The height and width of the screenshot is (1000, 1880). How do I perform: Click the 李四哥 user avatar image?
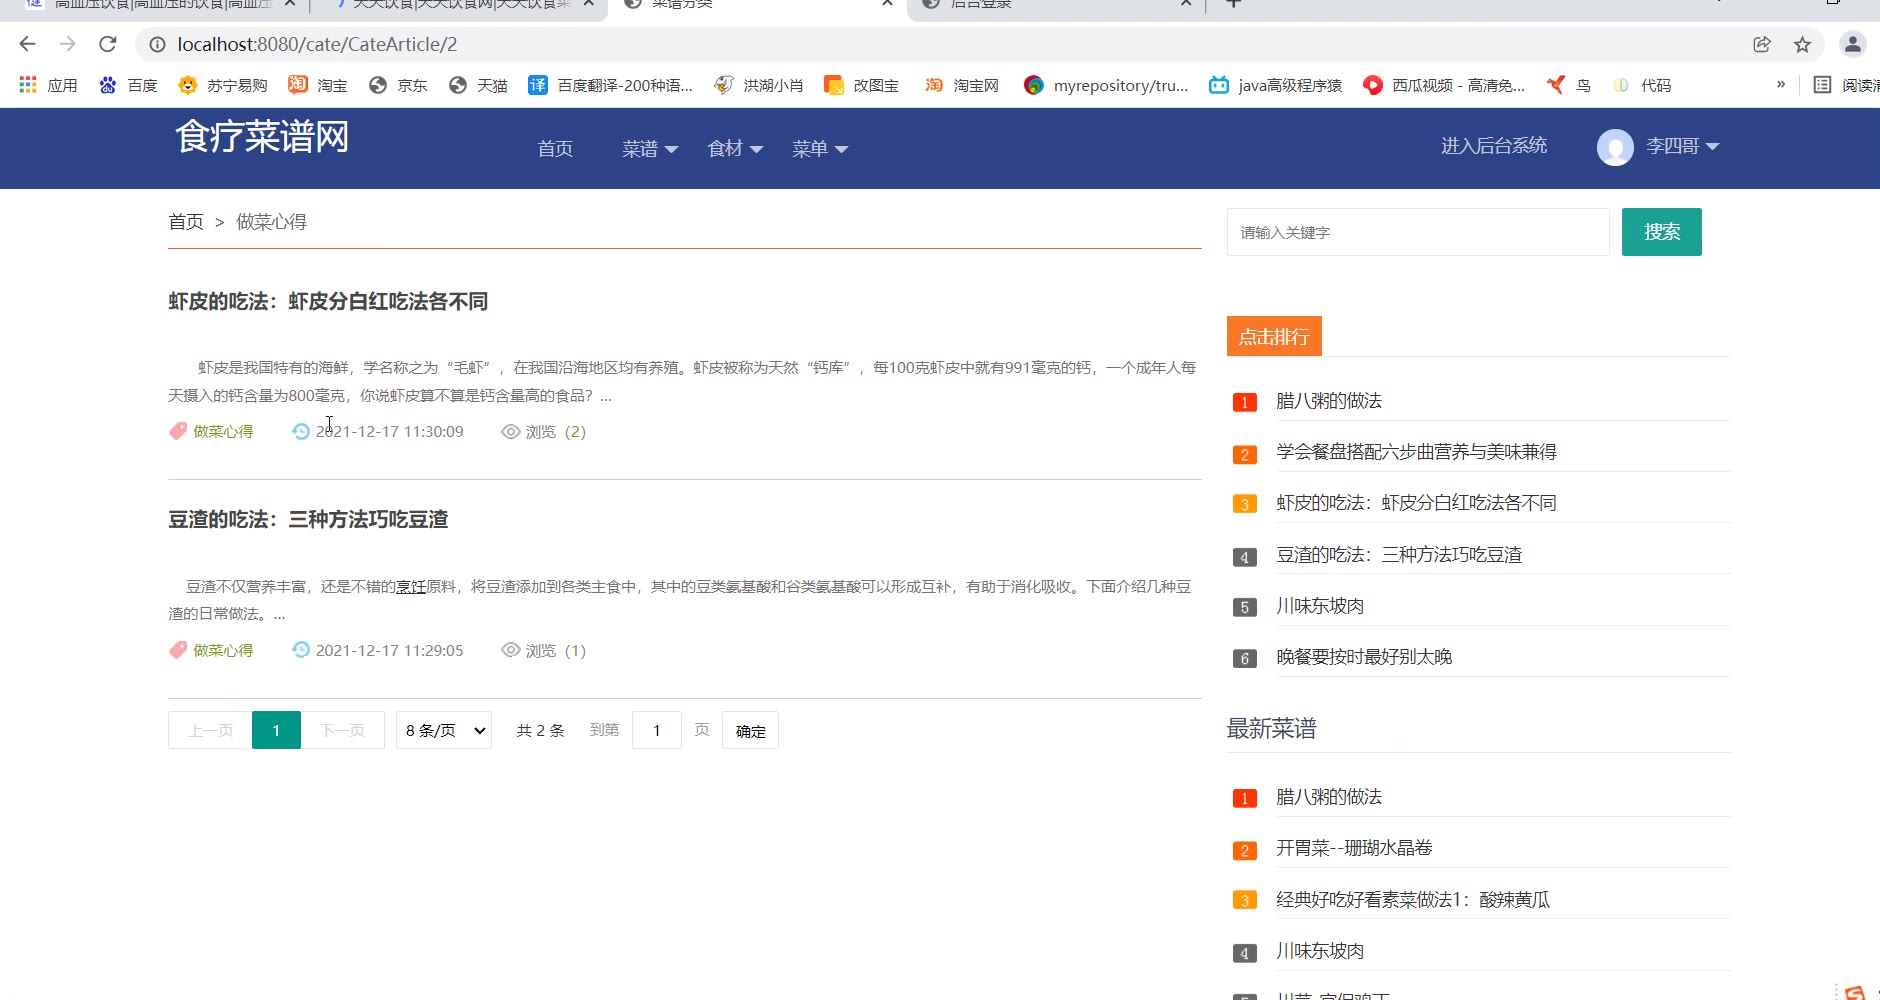[1614, 147]
